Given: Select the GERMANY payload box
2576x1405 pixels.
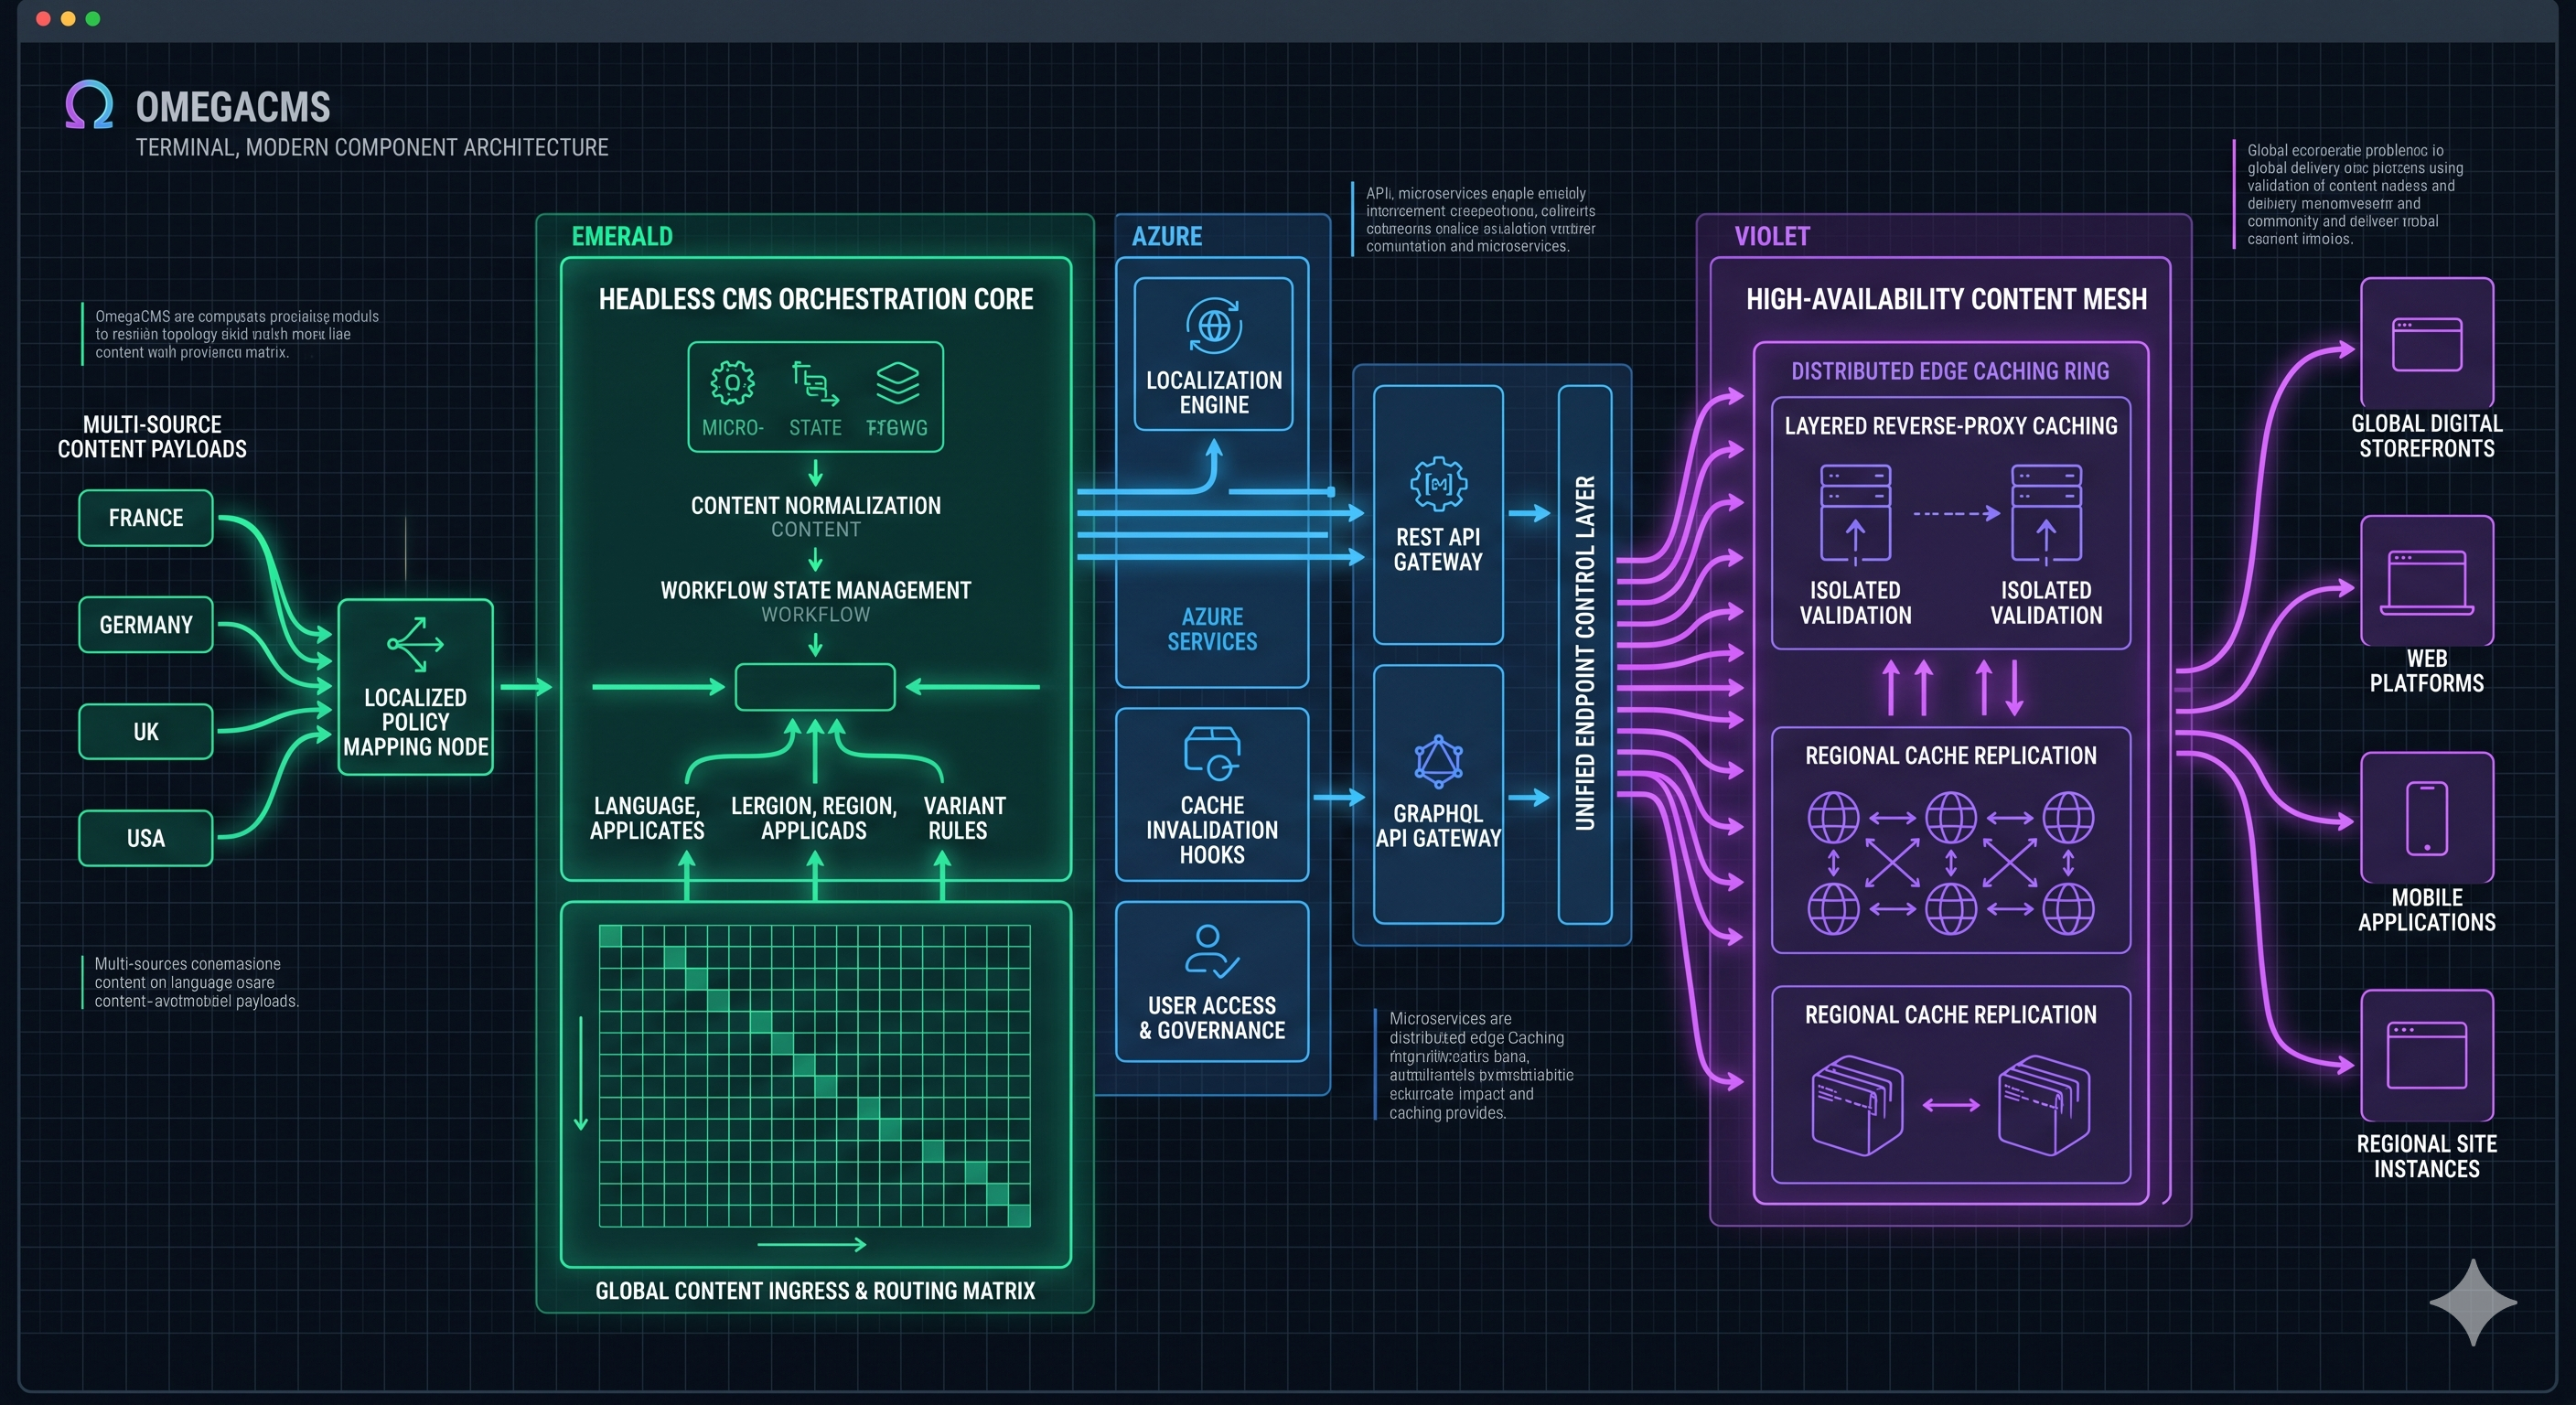Looking at the screenshot, I should pyautogui.click(x=146, y=625).
